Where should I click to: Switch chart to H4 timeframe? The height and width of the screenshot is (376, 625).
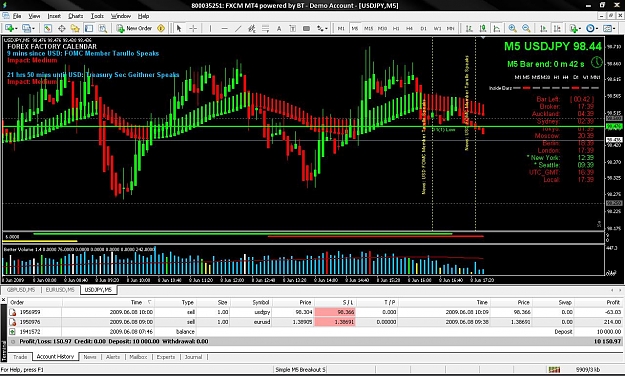tap(409, 28)
